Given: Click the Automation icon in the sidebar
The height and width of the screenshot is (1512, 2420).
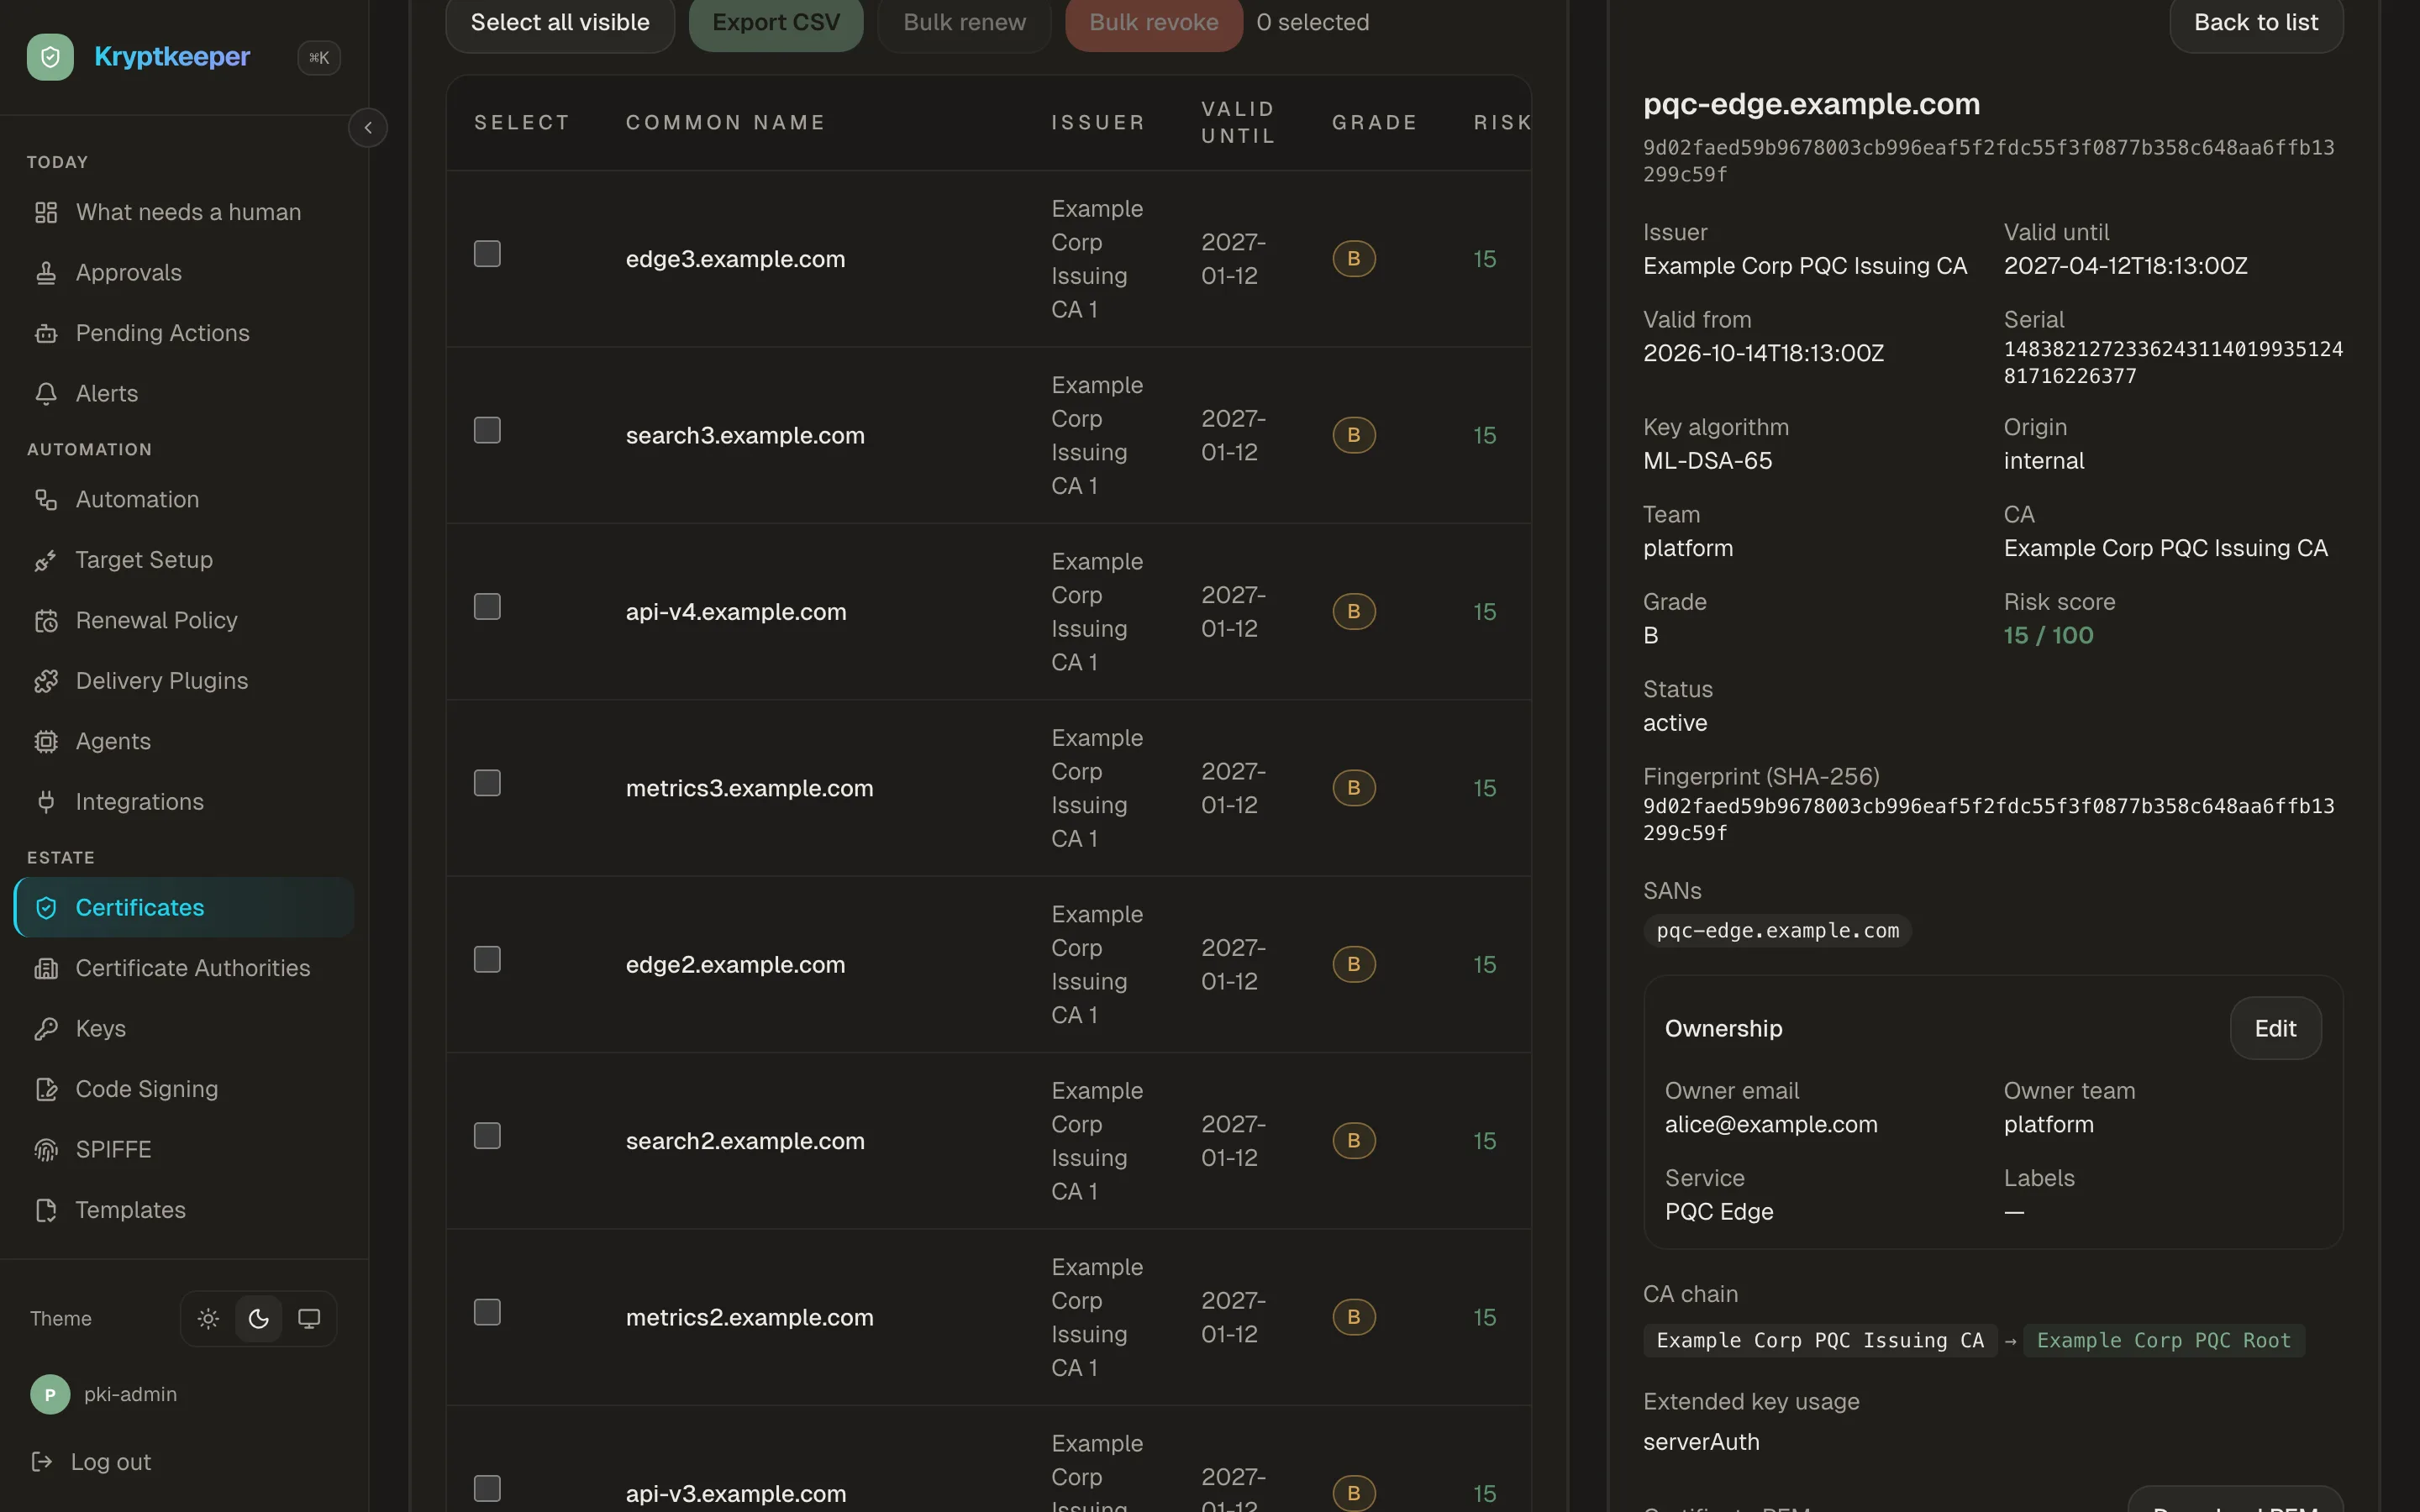Looking at the screenshot, I should click(46, 499).
